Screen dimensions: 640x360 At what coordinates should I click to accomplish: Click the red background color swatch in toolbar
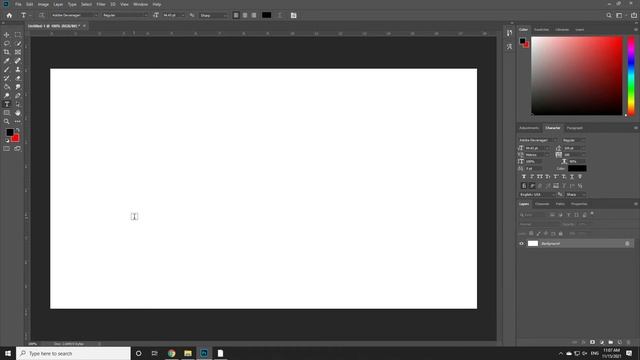[16, 138]
